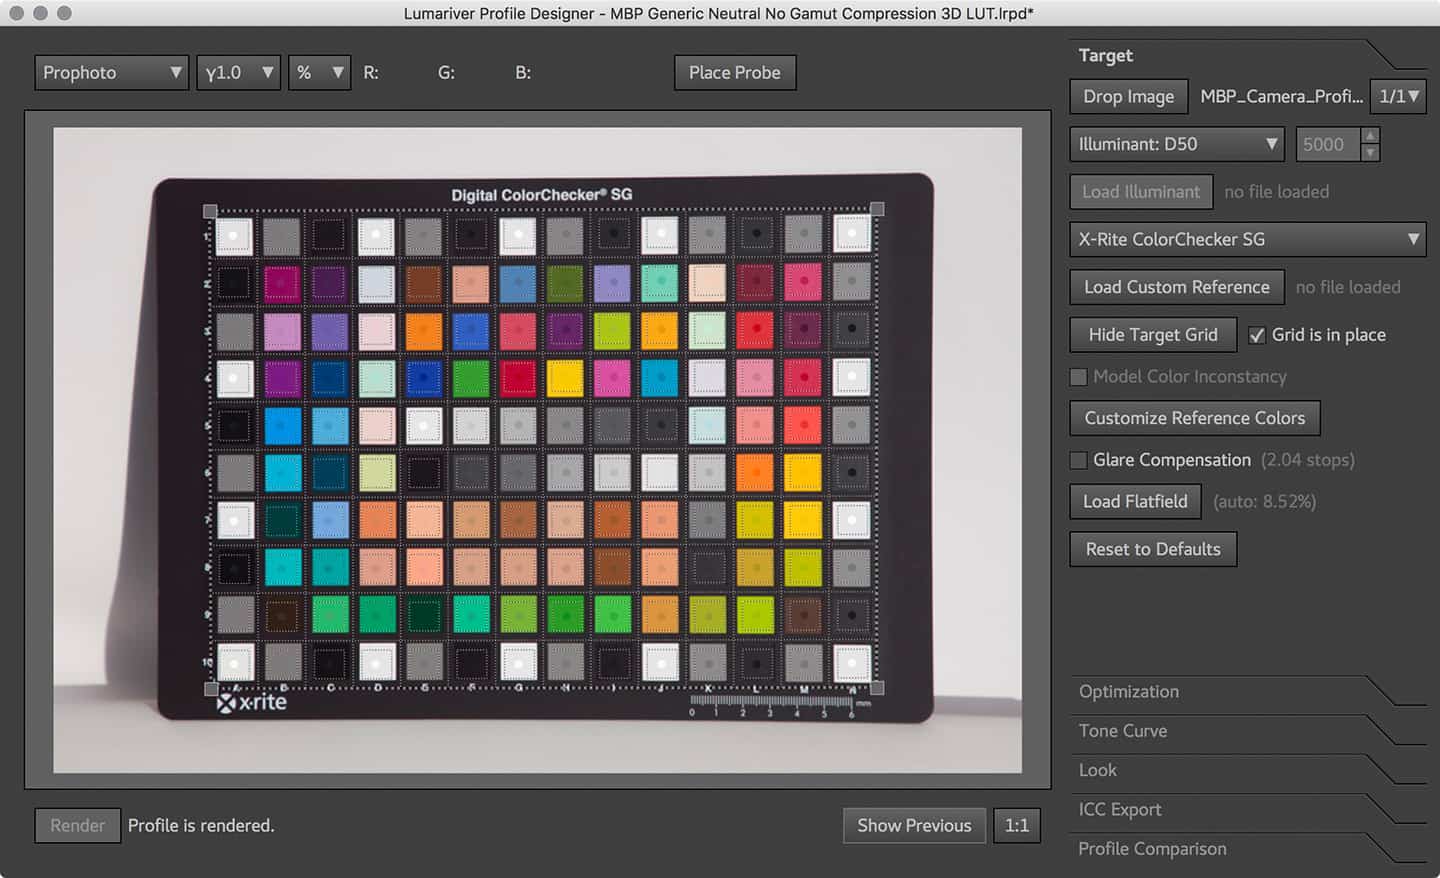Enable Model Color Inconstancy checkbox
This screenshot has height=878, width=1440.
(x=1079, y=377)
